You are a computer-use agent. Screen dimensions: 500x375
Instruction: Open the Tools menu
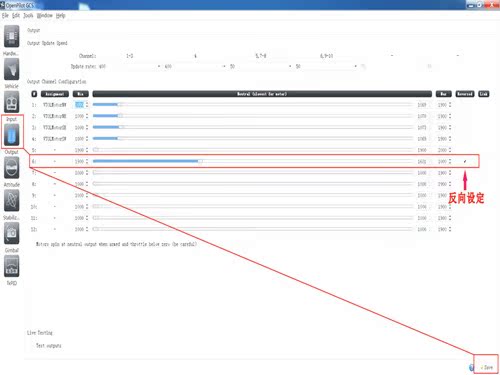point(28,15)
